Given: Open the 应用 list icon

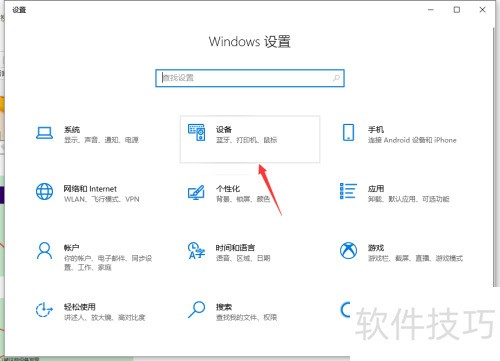Looking at the screenshot, I should click(x=348, y=191).
